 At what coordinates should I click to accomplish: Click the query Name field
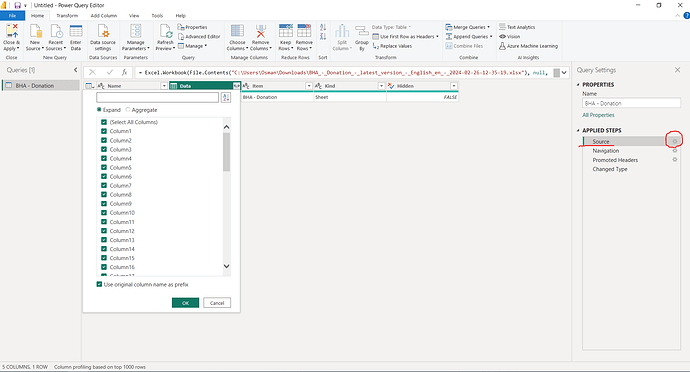[631, 103]
